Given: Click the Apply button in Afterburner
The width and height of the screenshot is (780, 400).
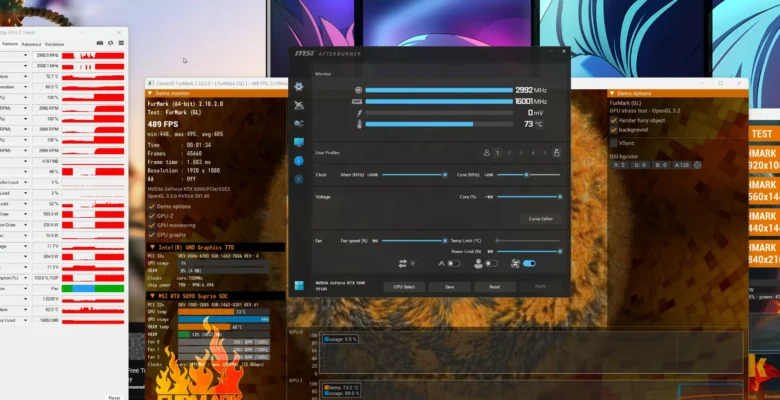Looking at the screenshot, I should click(x=540, y=287).
